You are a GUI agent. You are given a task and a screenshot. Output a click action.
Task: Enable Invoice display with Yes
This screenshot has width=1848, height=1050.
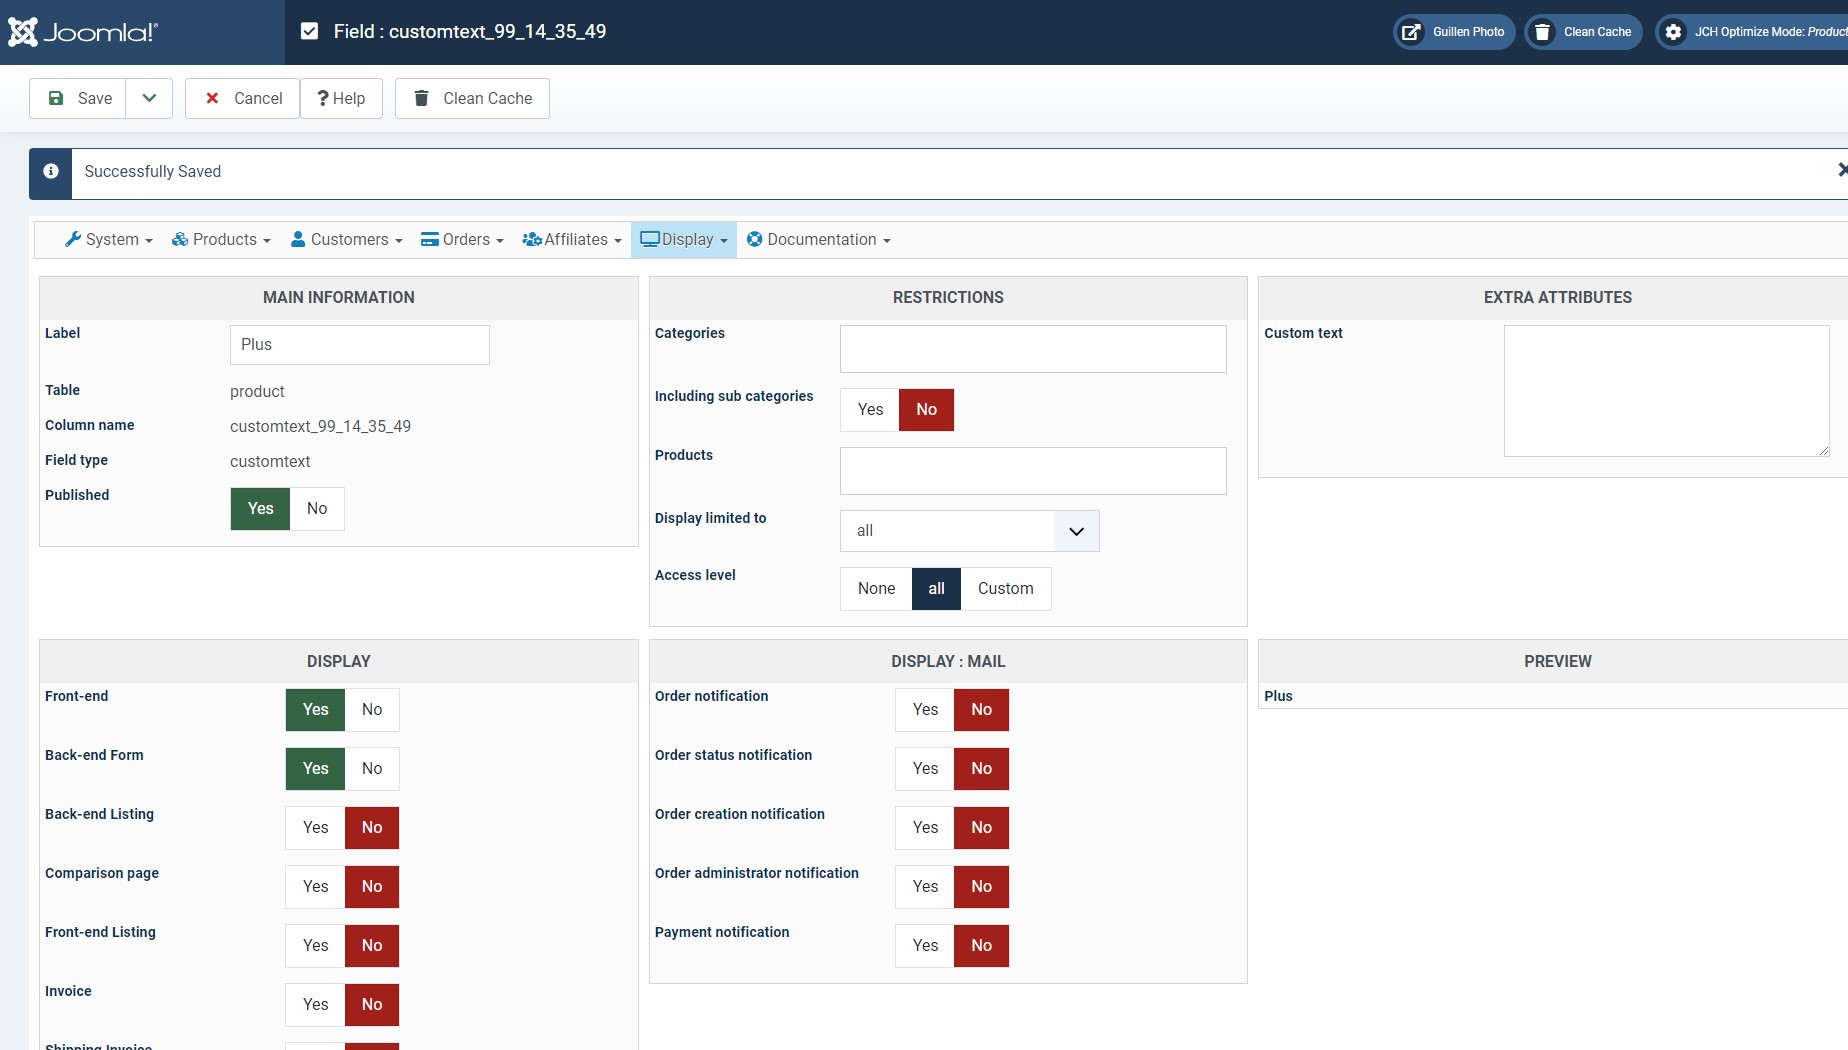pos(316,1005)
